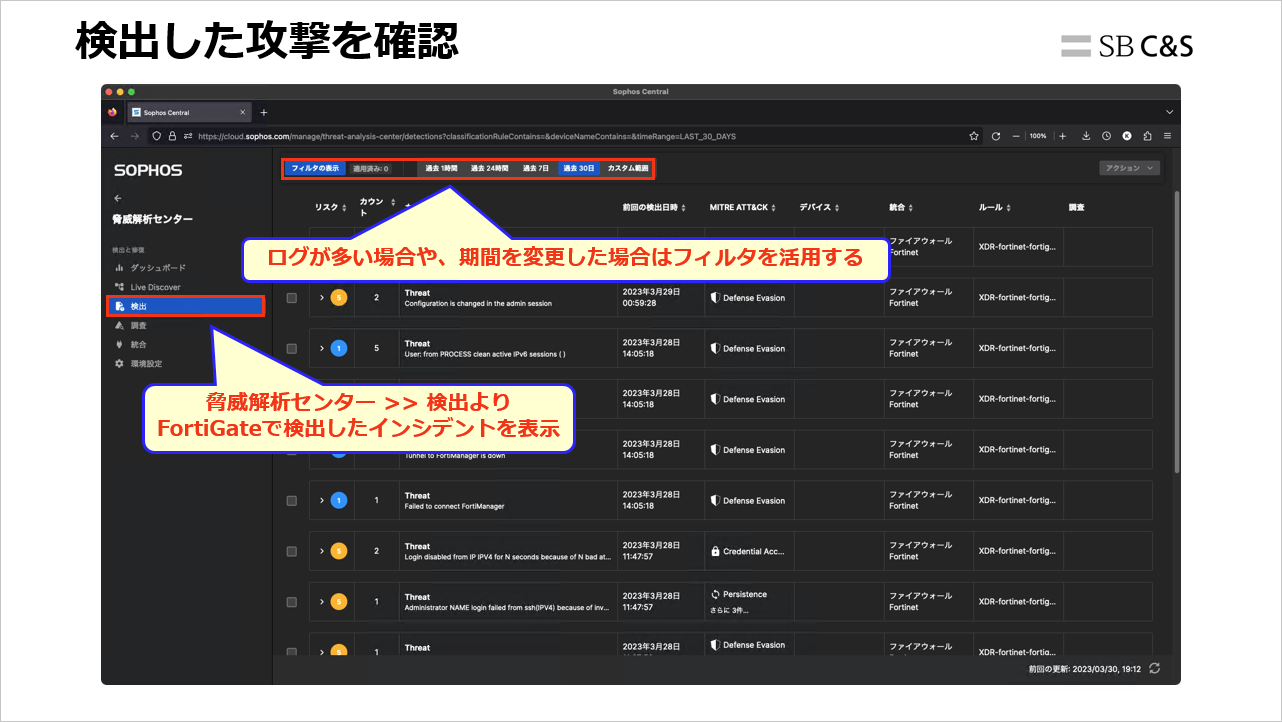Check the Failed to connect FortiManager checkbox
Screen dimensions: 1282x722
[x=292, y=501]
